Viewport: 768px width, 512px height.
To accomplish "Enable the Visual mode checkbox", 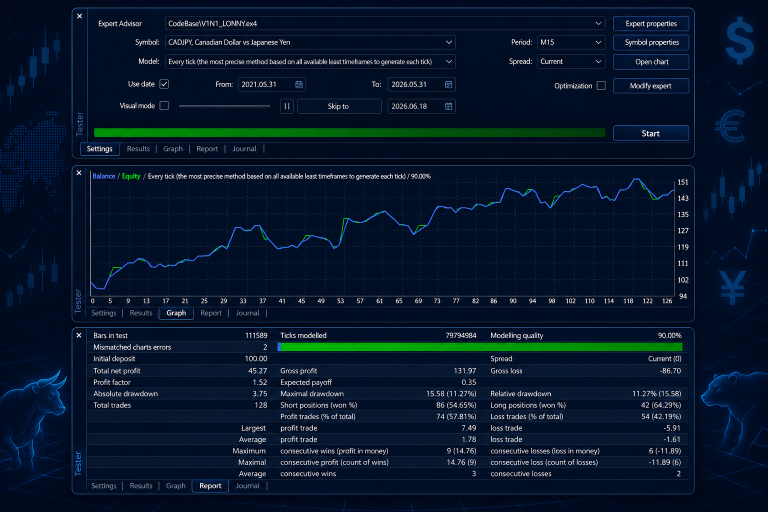I will pos(164,106).
